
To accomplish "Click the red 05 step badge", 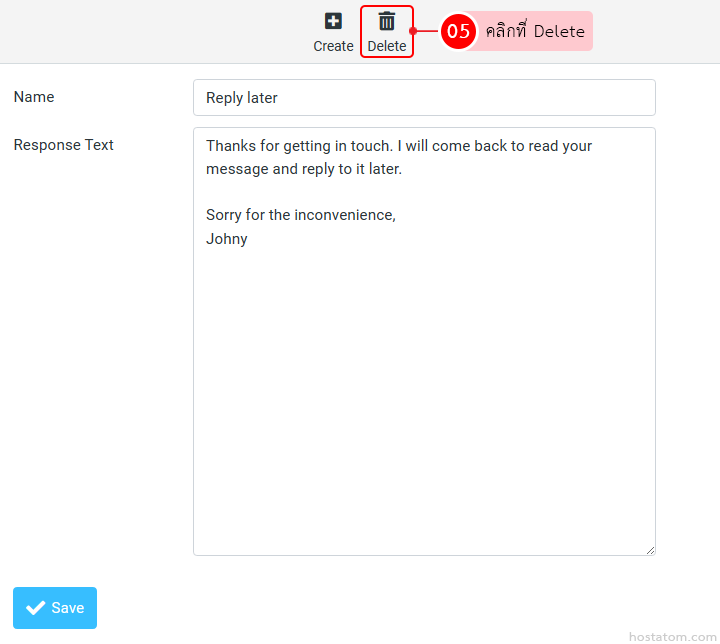I will click(x=458, y=31).
